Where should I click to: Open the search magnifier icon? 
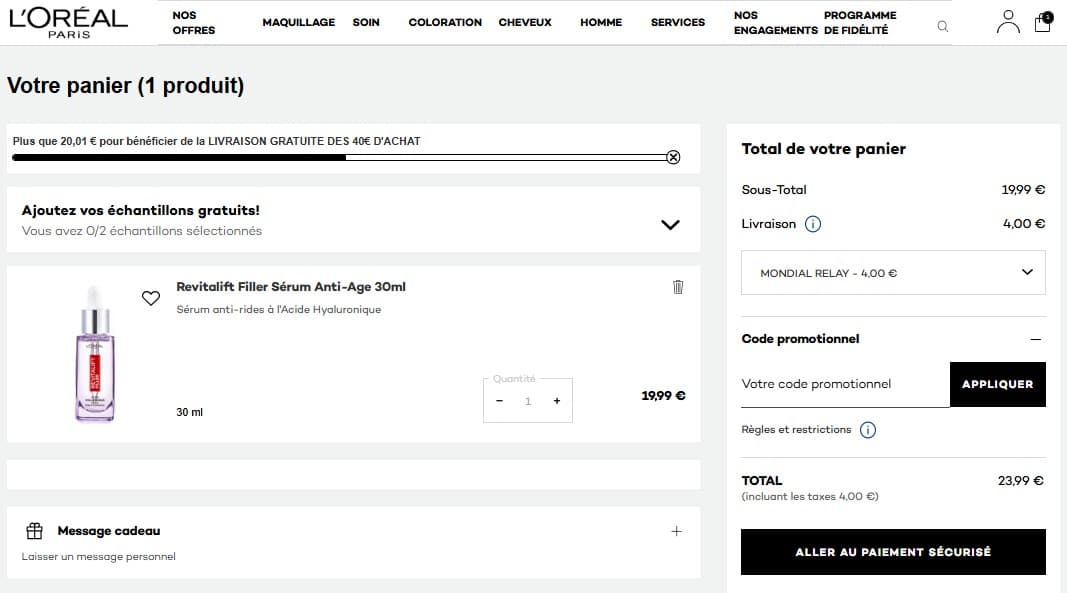[x=941, y=25]
